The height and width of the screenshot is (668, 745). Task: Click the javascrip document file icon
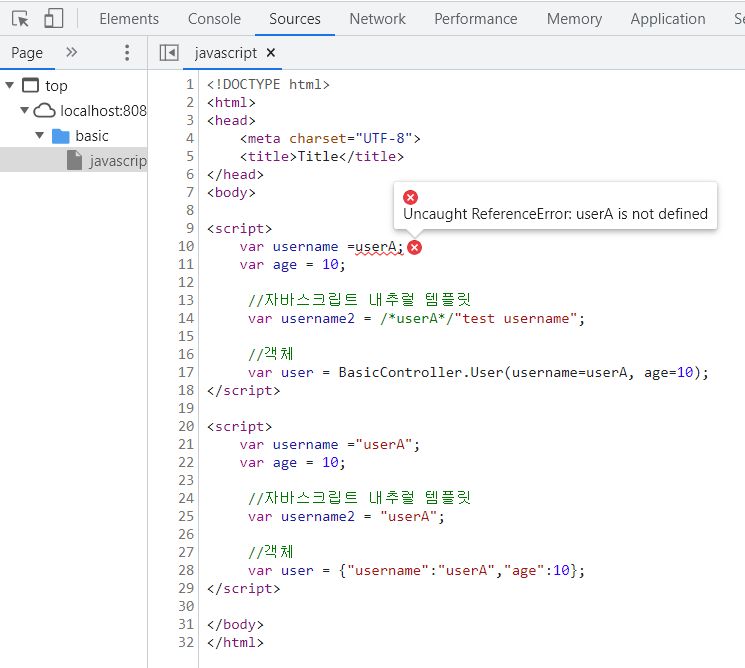[x=74, y=160]
